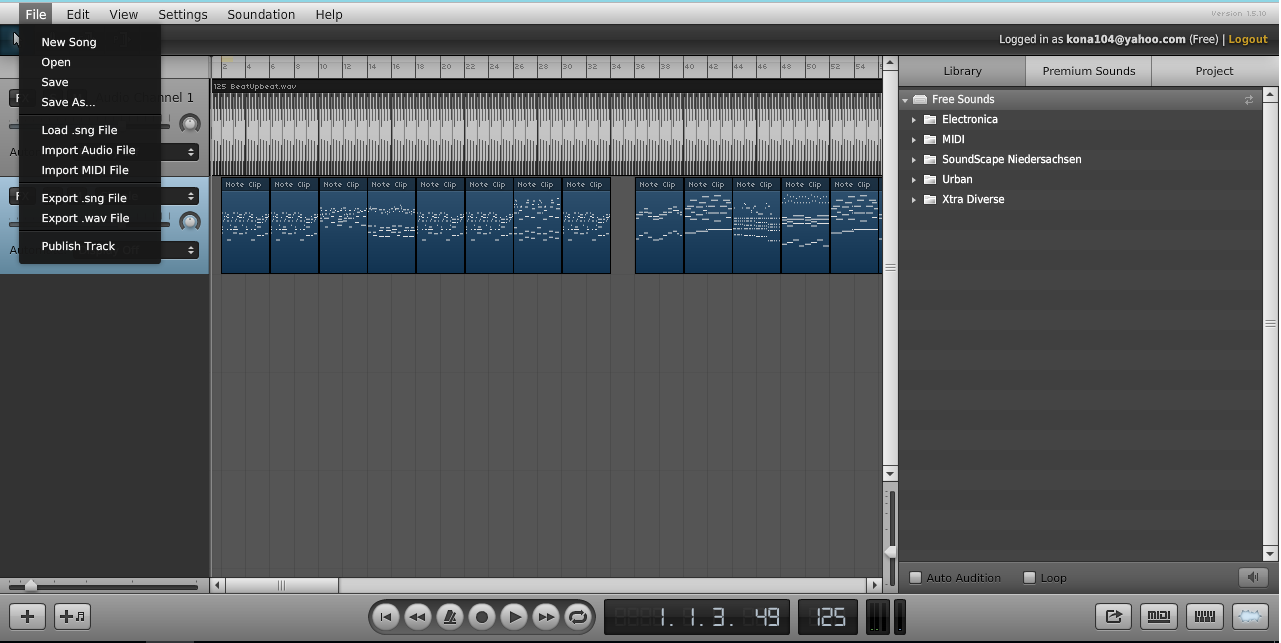
Task: Choose New Song from the File menu
Action: coord(69,42)
